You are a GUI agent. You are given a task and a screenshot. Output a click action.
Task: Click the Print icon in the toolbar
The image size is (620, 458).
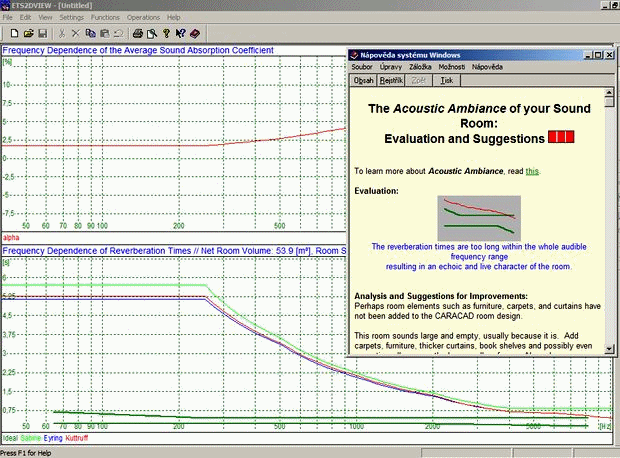click(x=138, y=34)
